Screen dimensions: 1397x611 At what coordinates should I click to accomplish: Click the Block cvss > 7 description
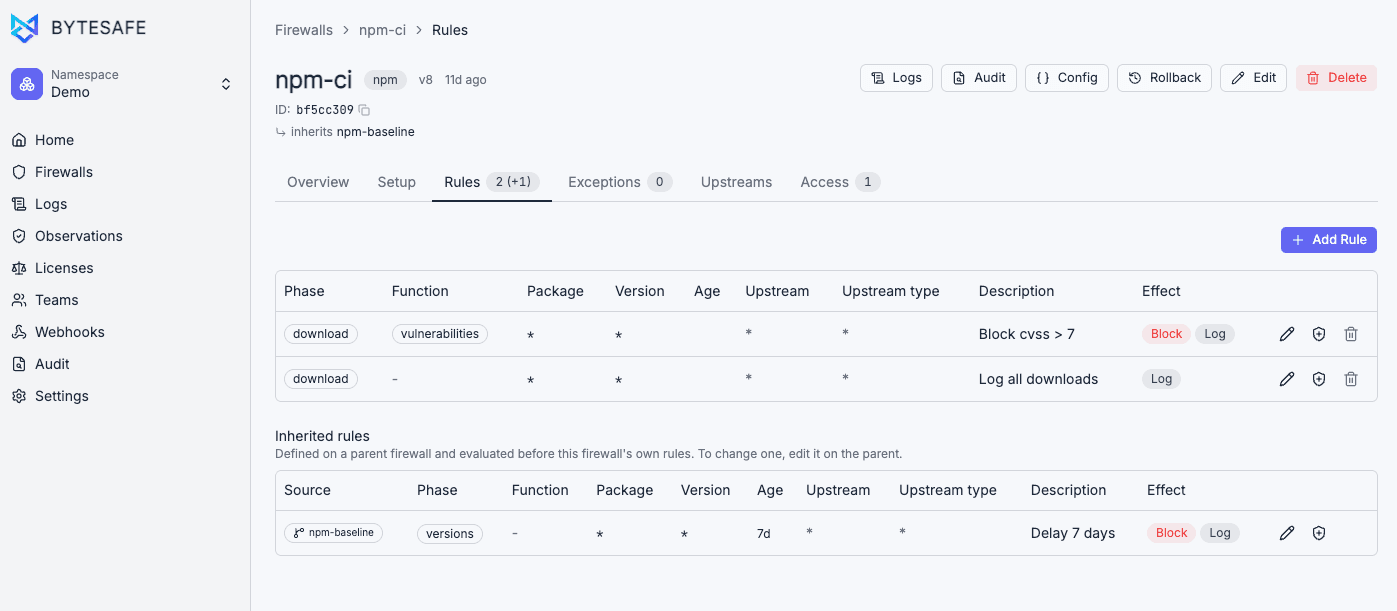pyautogui.click(x=1027, y=334)
